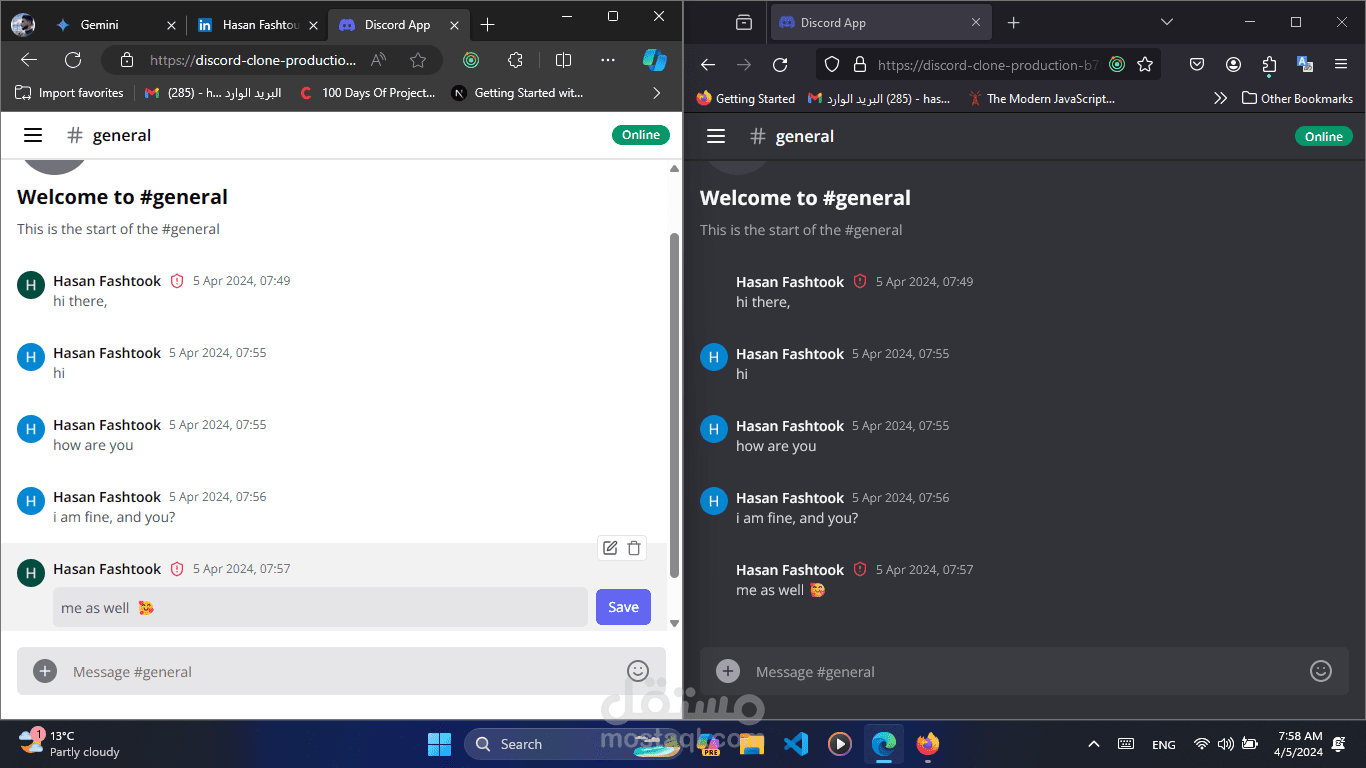Screen dimensions: 1366x768
Task: Click the Message #general input in Firefox
Action: pos(1024,671)
